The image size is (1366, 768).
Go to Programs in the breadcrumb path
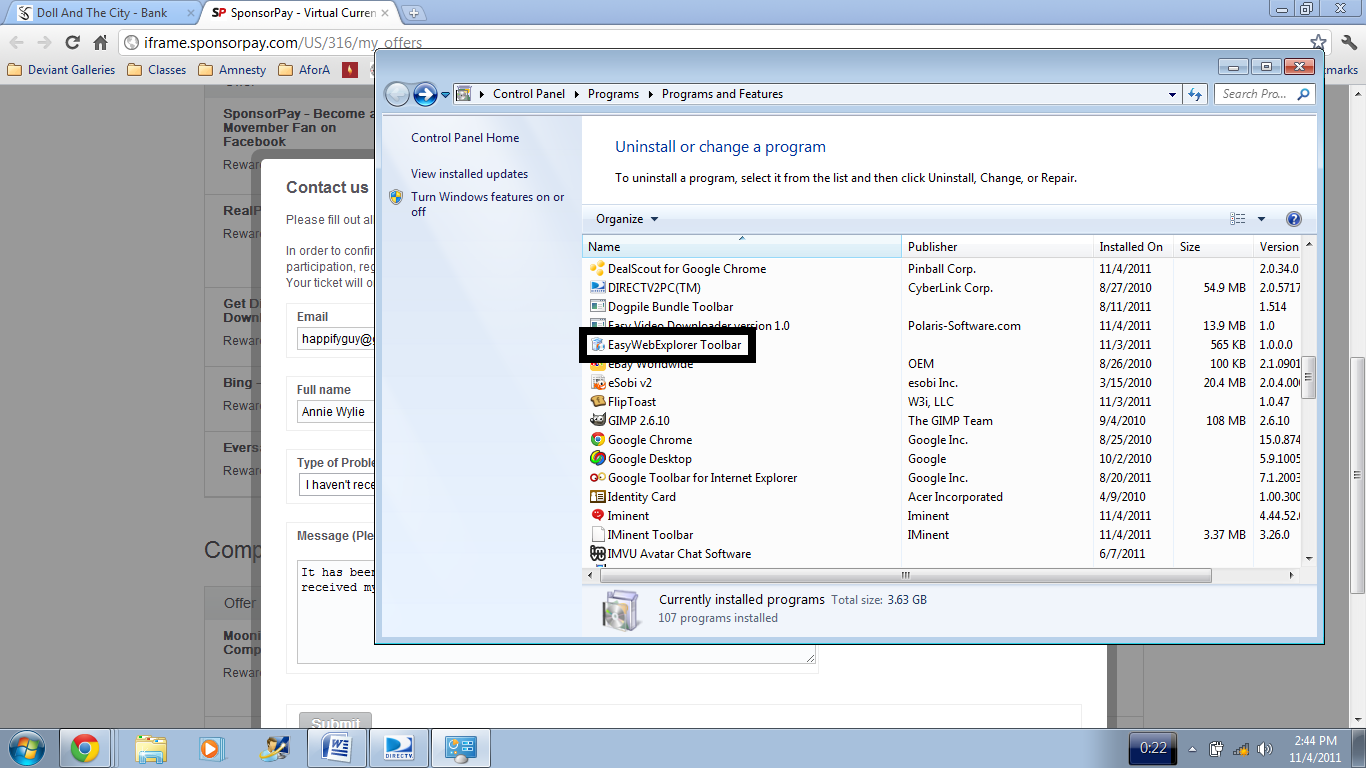(x=613, y=94)
